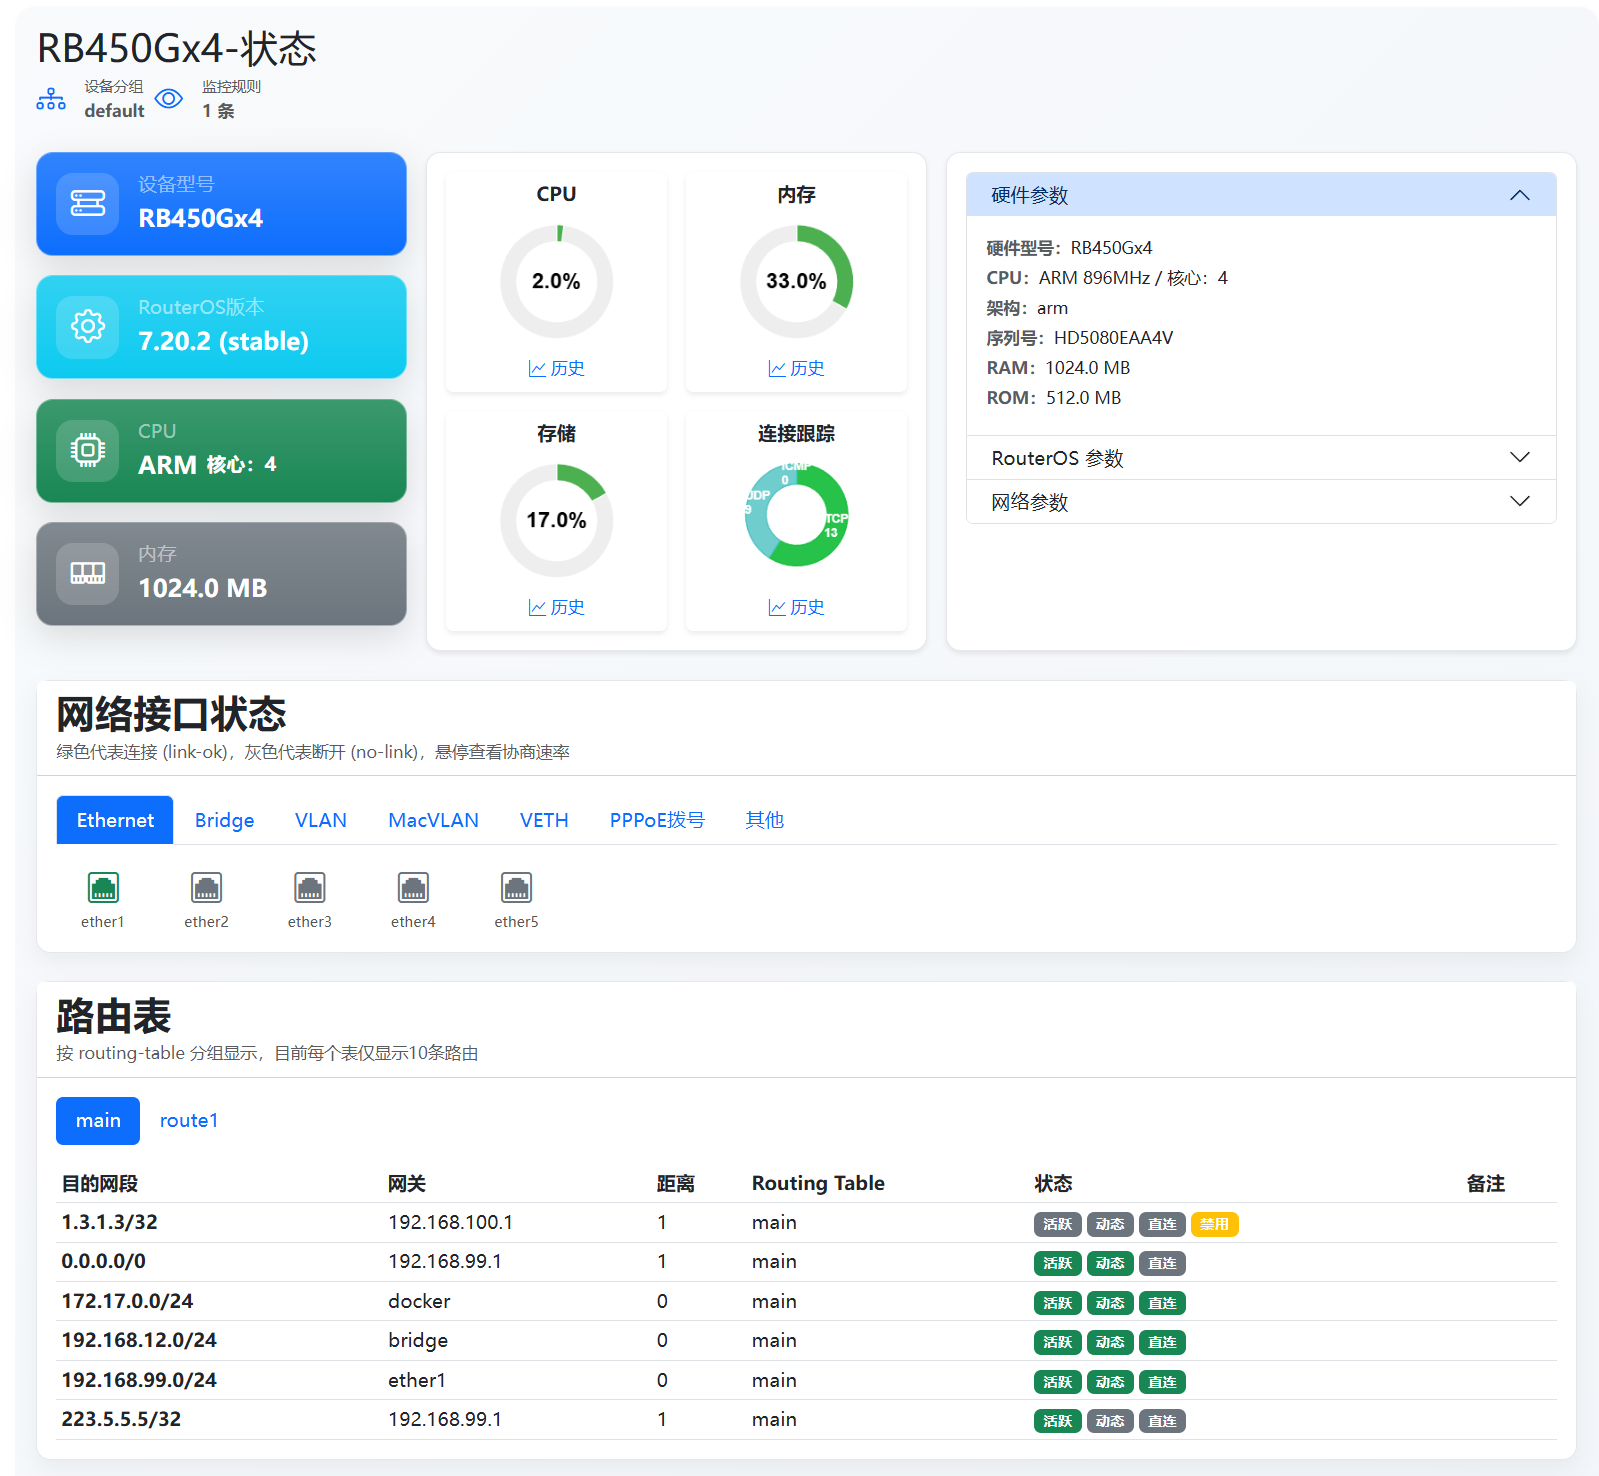
Task: Open the PPPoE拨号 tab
Action: pyautogui.click(x=657, y=820)
